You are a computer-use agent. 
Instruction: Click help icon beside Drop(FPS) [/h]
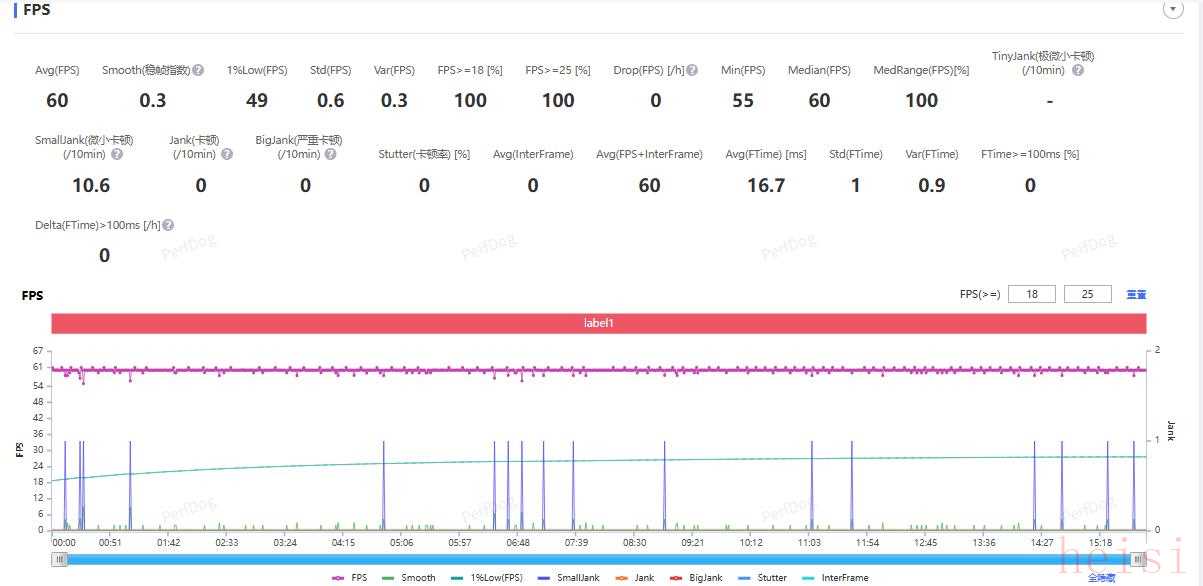point(692,71)
